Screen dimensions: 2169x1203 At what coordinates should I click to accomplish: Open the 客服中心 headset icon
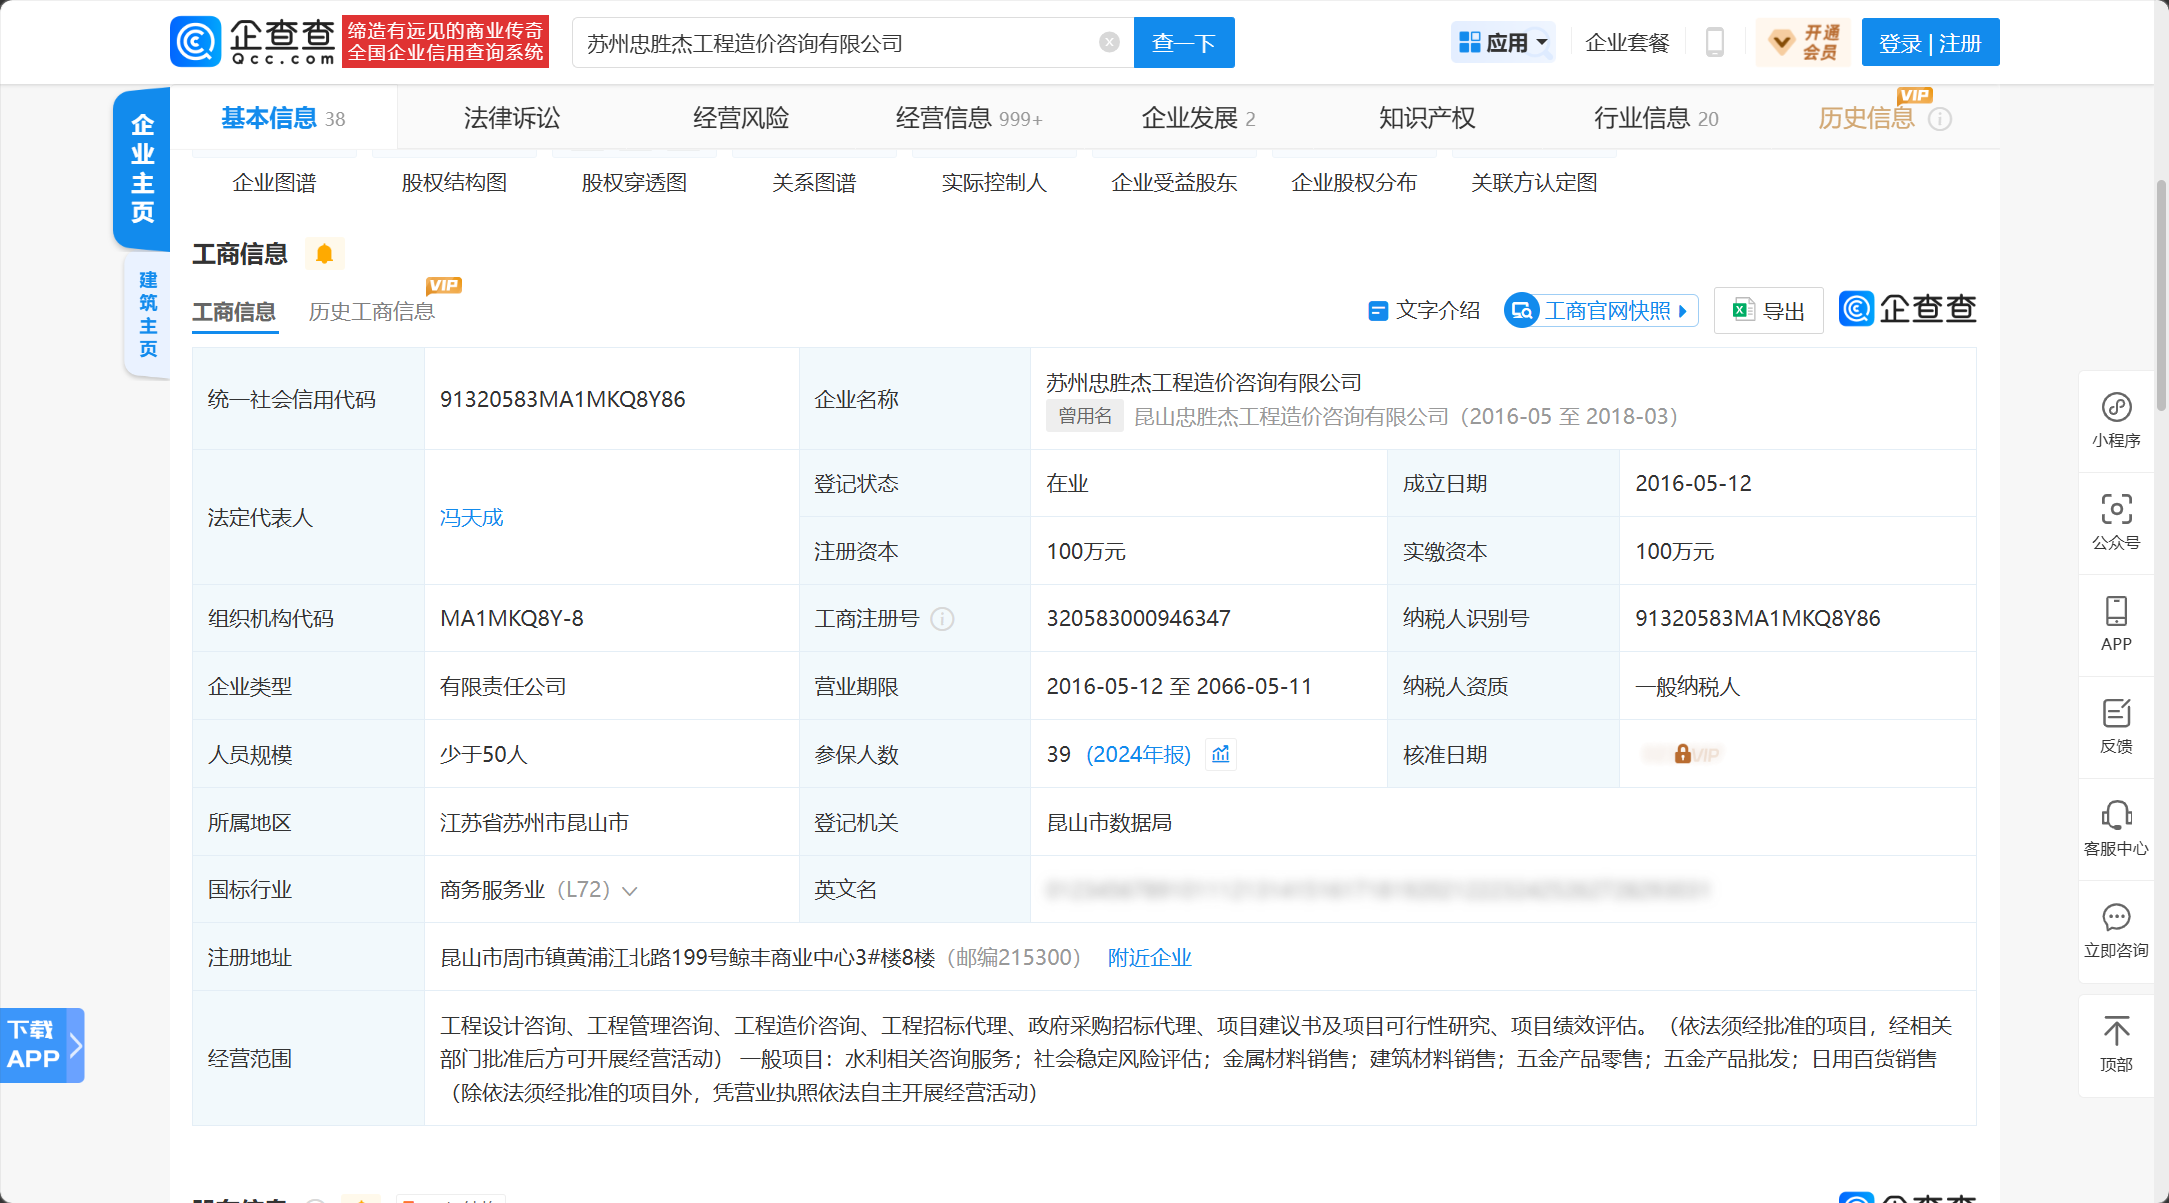click(x=2116, y=816)
